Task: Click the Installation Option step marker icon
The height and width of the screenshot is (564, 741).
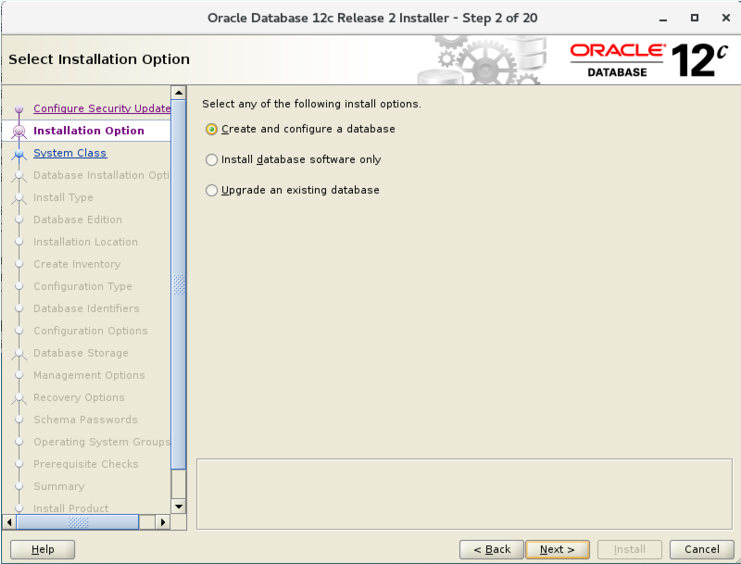Action: (19, 131)
